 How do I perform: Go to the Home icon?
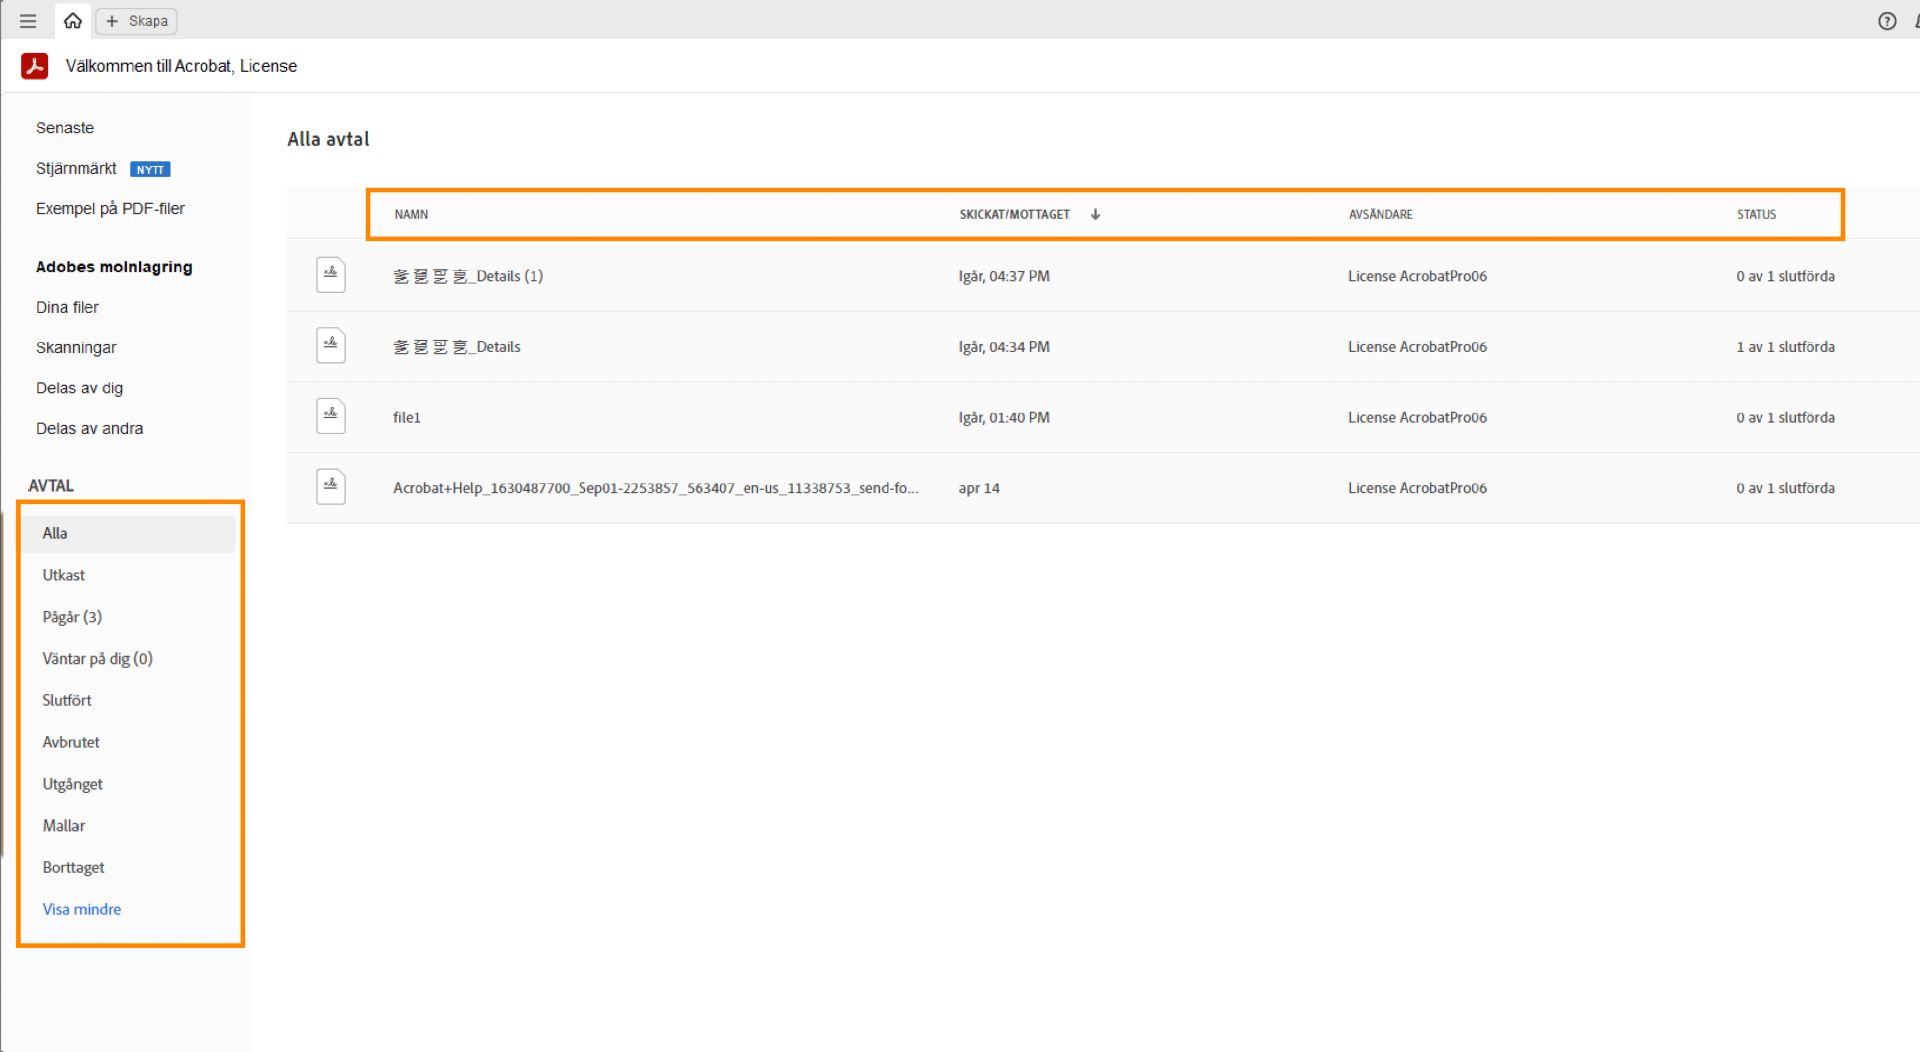(73, 21)
